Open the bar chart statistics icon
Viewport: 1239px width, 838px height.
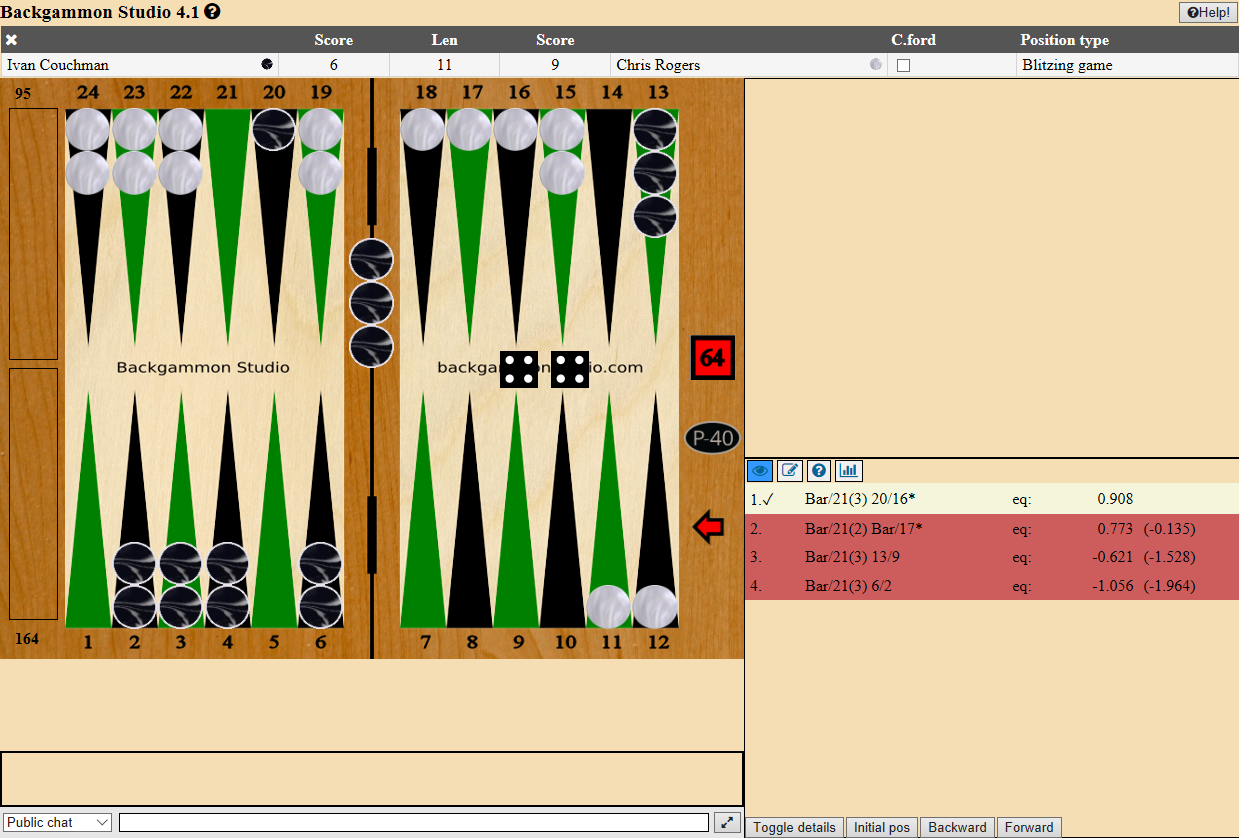(849, 470)
